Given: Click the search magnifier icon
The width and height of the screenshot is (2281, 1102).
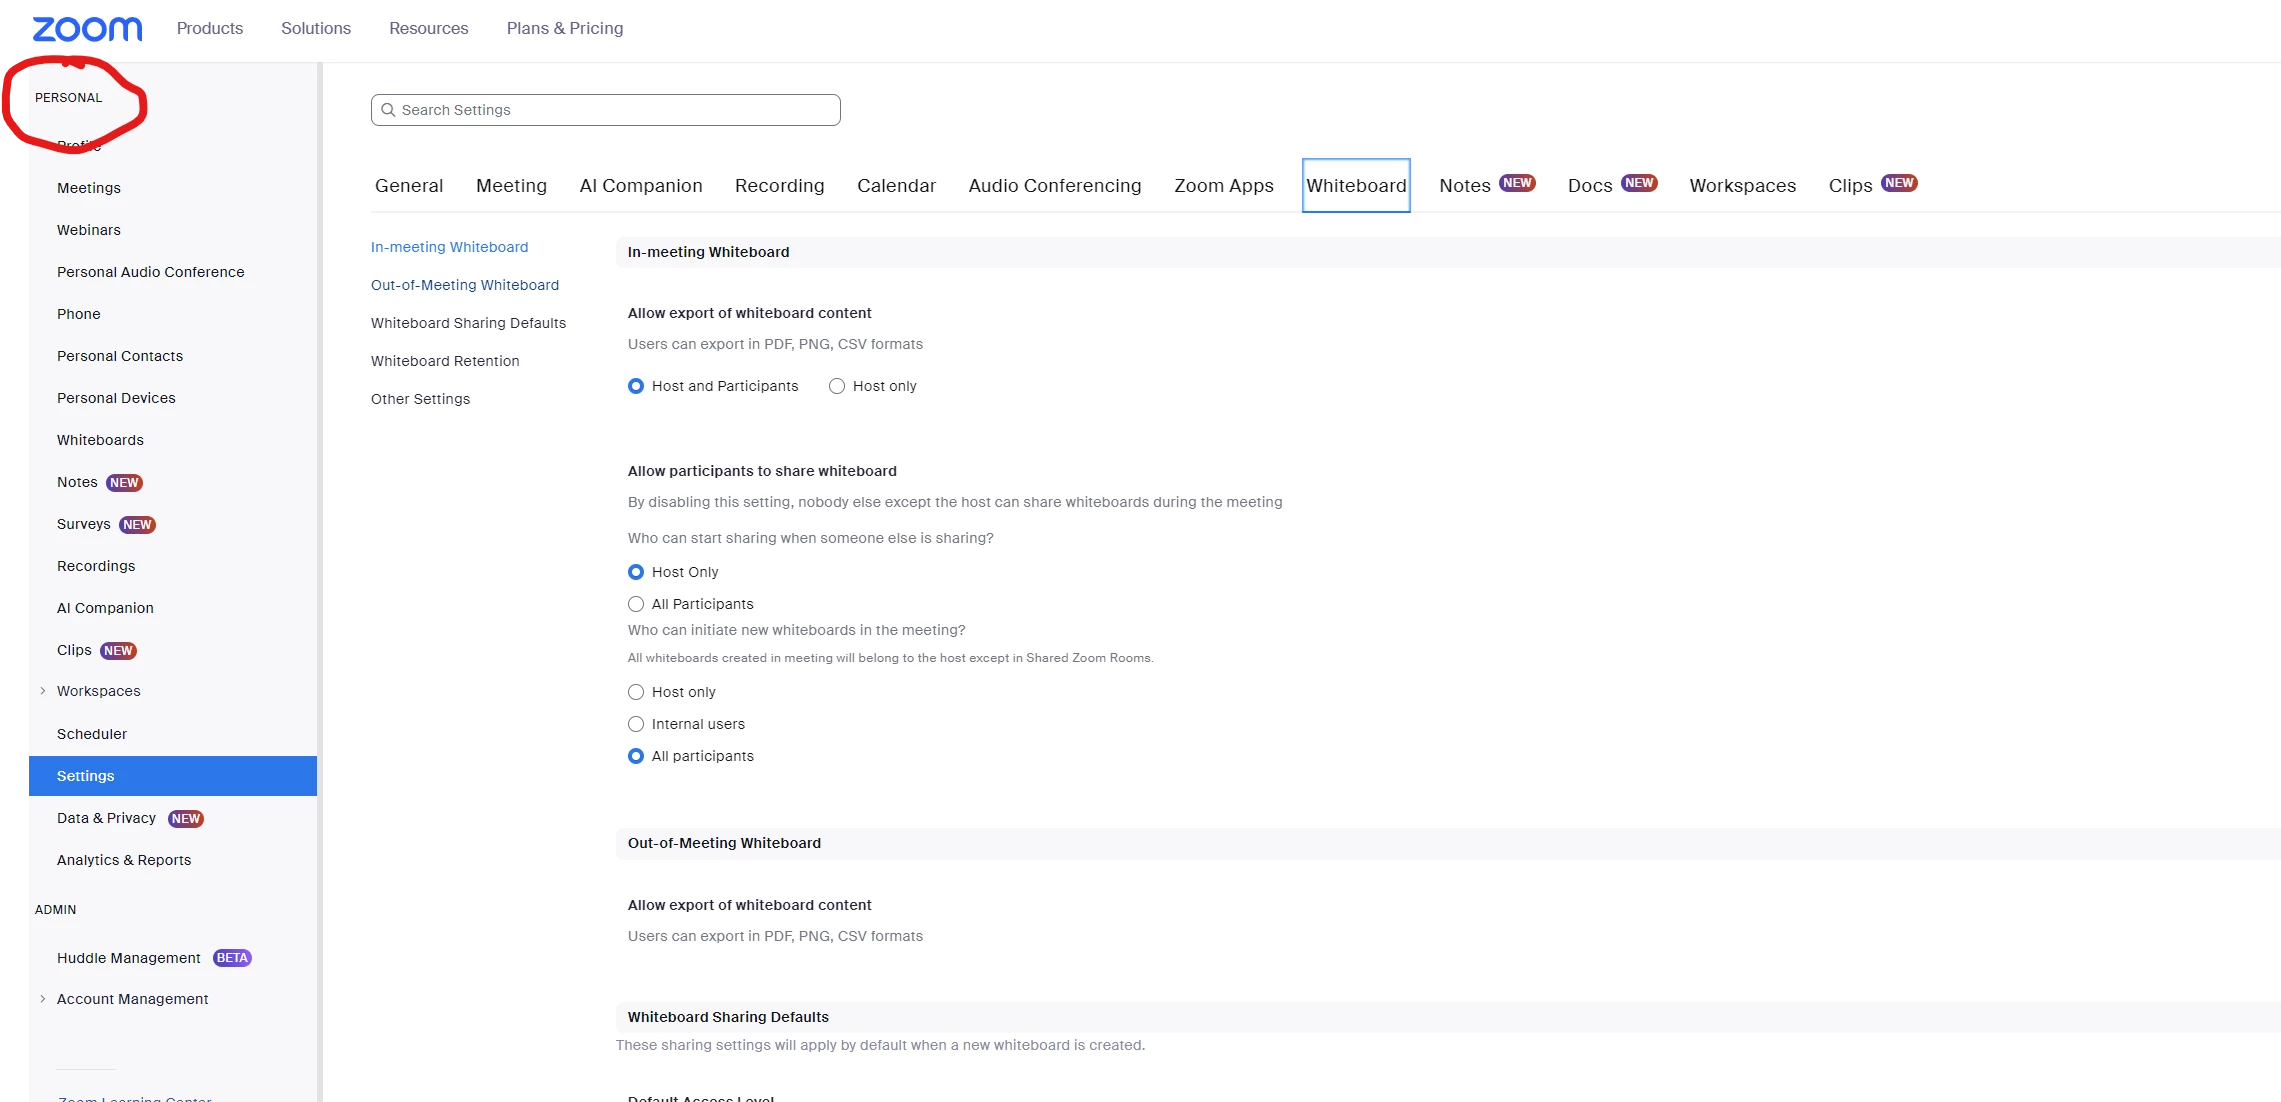Looking at the screenshot, I should pos(388,110).
